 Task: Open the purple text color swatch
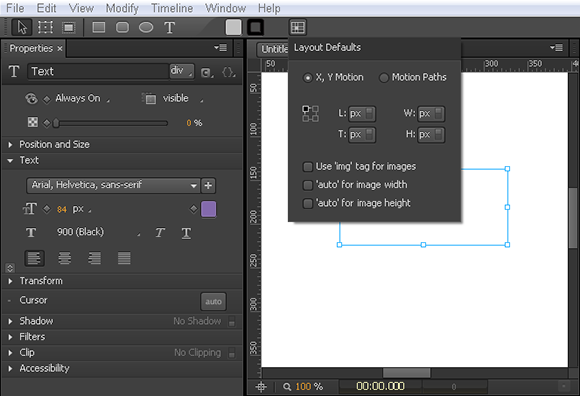click(x=209, y=209)
